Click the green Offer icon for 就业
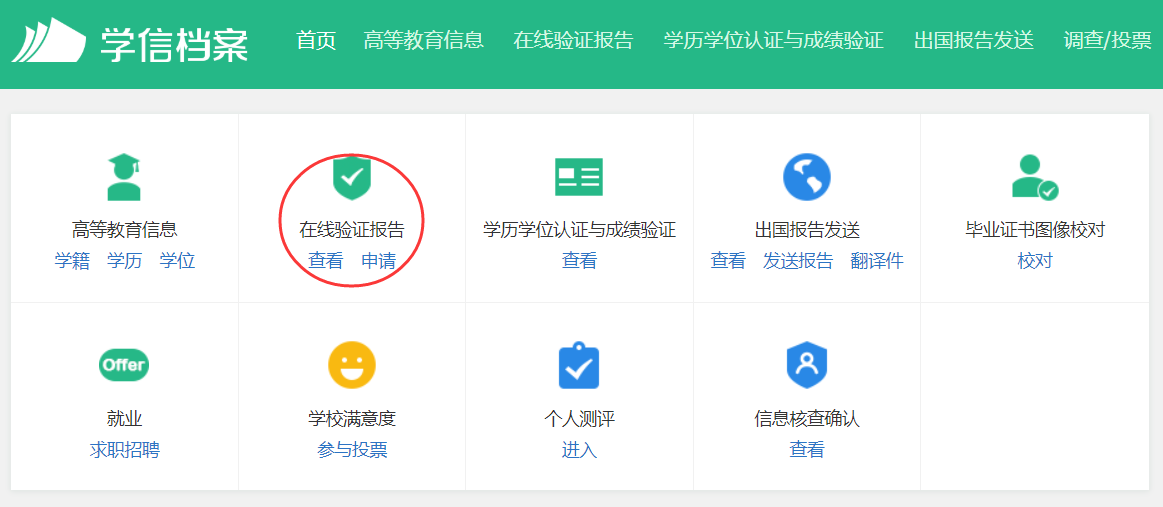 click(x=124, y=365)
